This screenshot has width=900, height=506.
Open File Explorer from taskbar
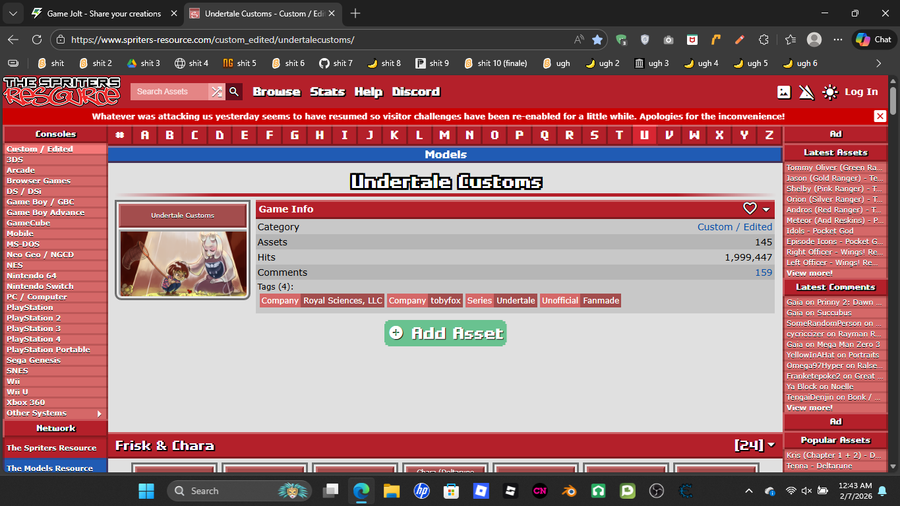click(391, 491)
